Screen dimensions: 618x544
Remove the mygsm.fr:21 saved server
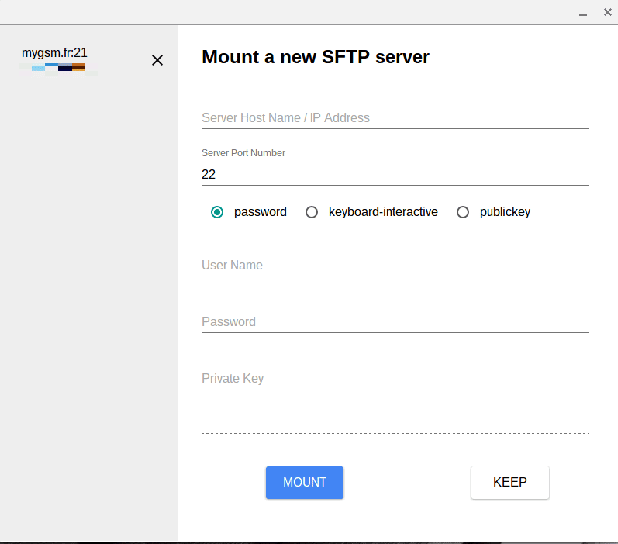click(157, 60)
